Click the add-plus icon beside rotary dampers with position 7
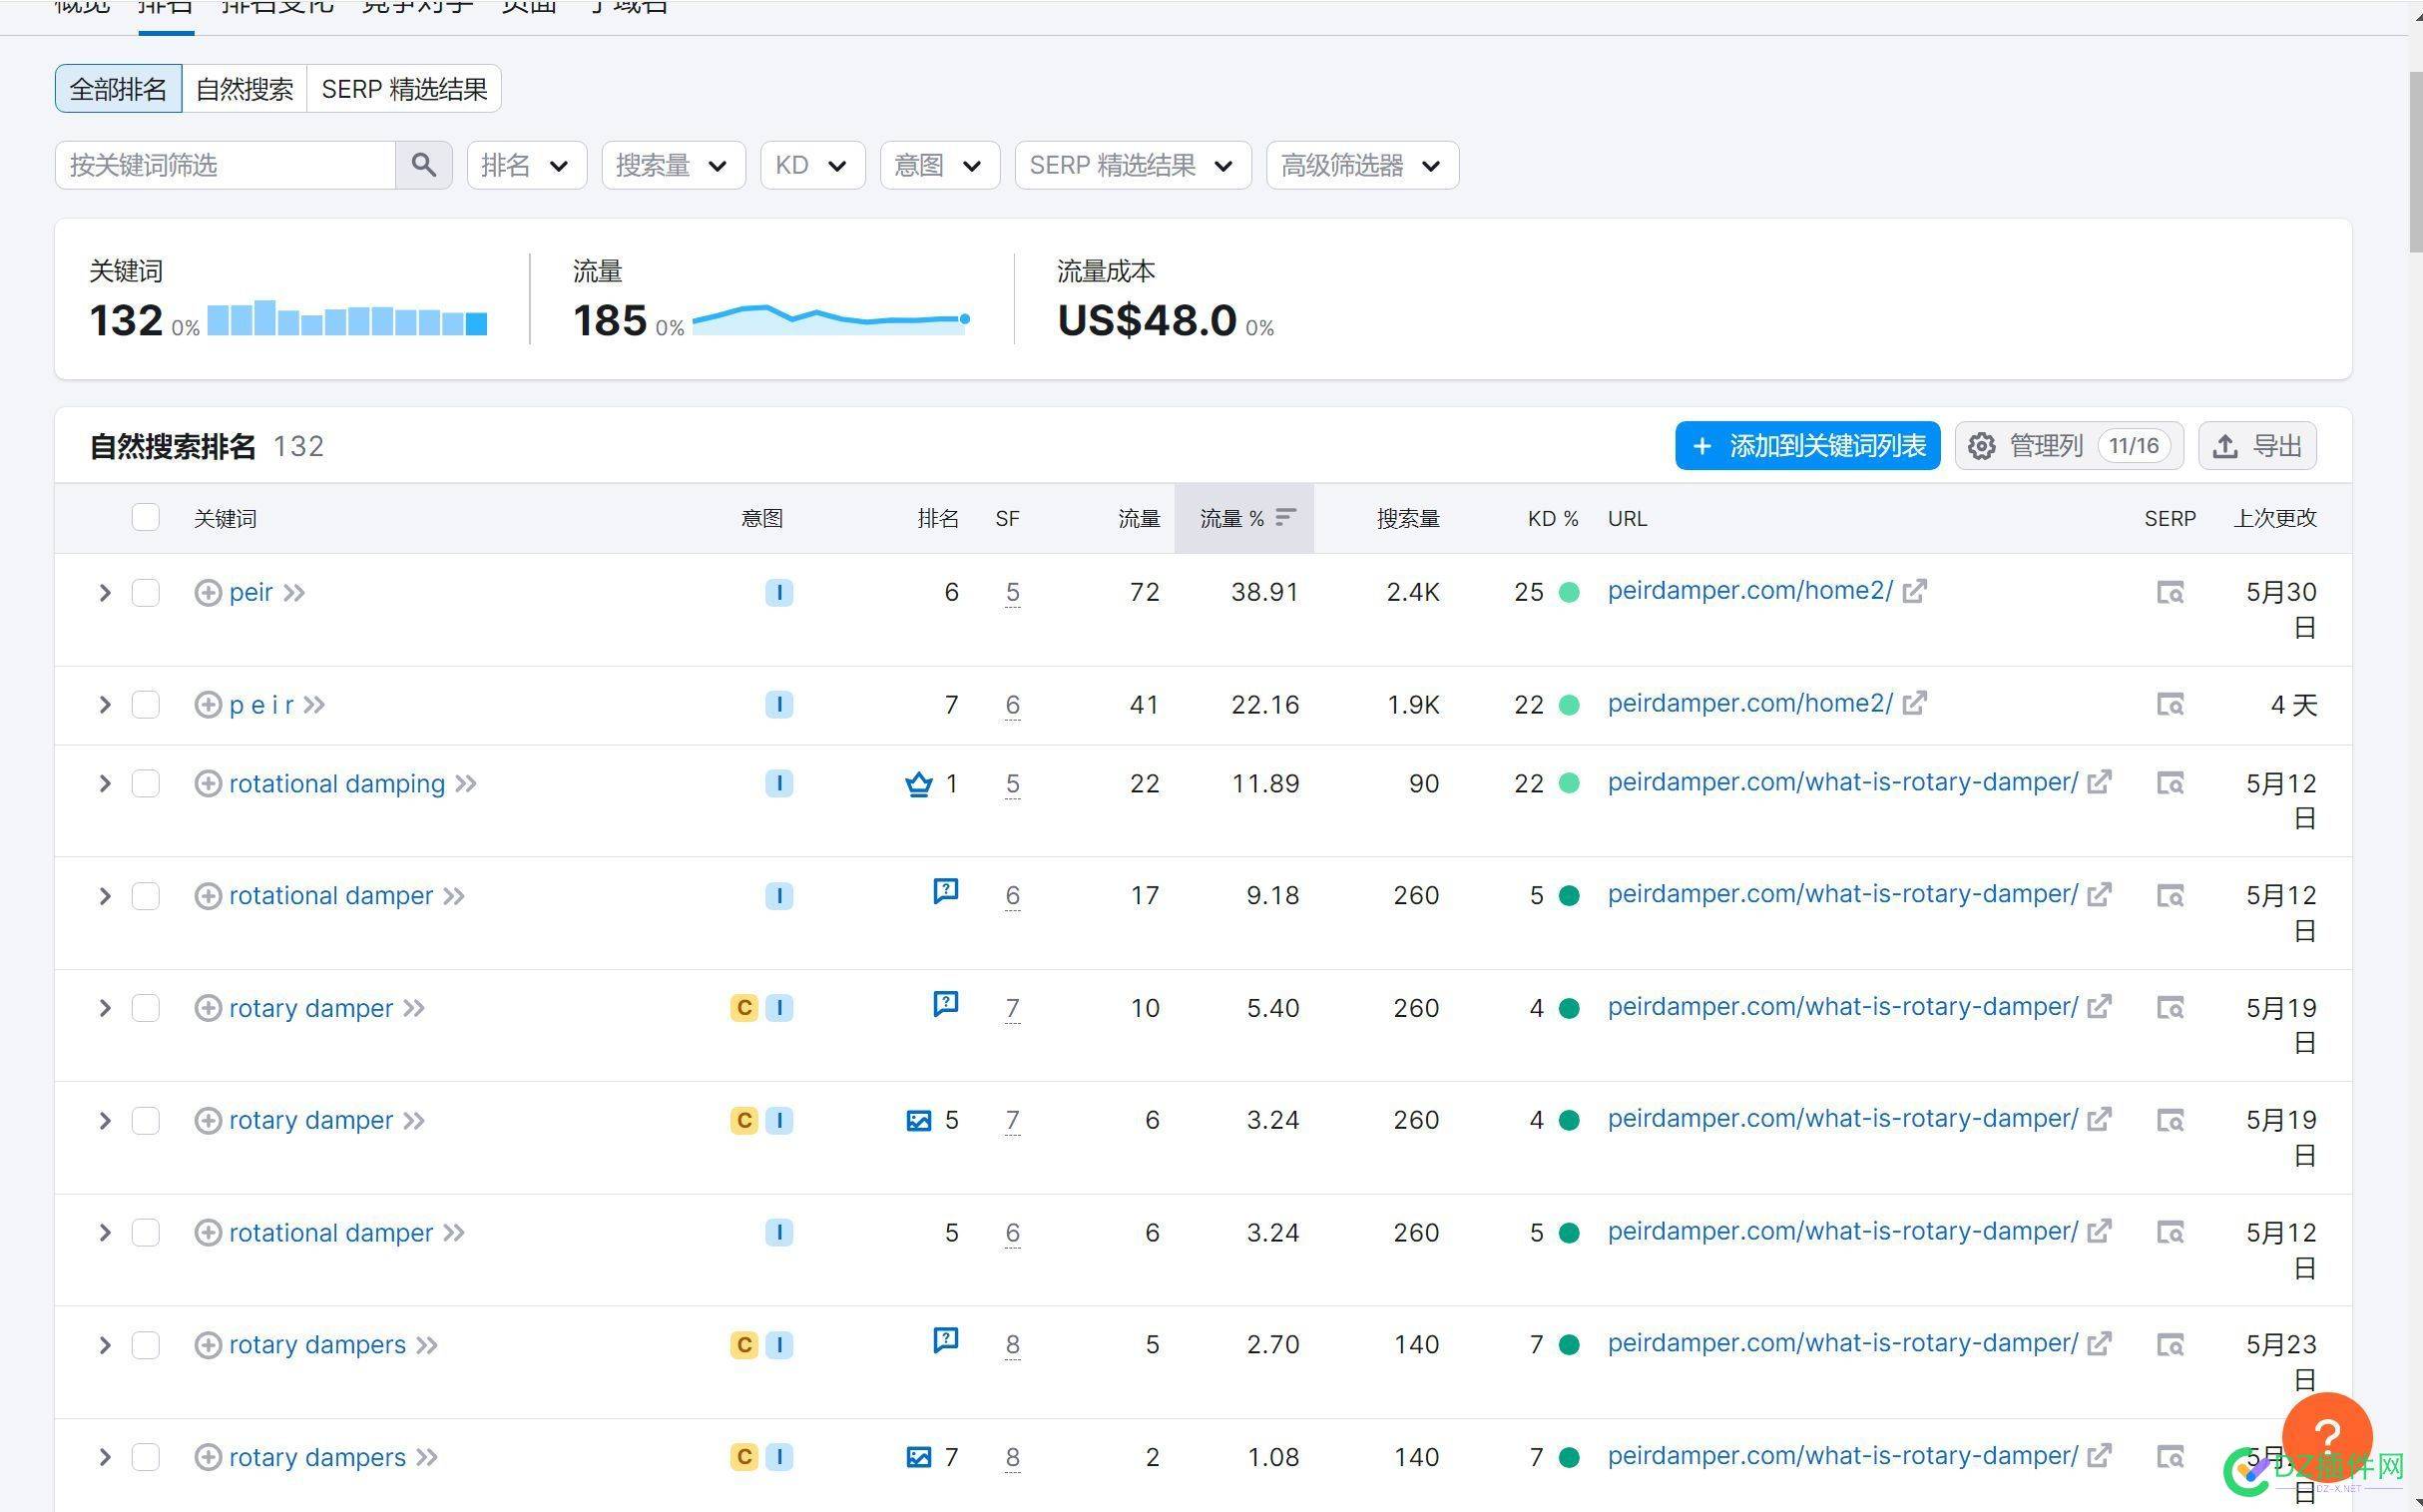This screenshot has width=2423, height=1512. point(208,1457)
